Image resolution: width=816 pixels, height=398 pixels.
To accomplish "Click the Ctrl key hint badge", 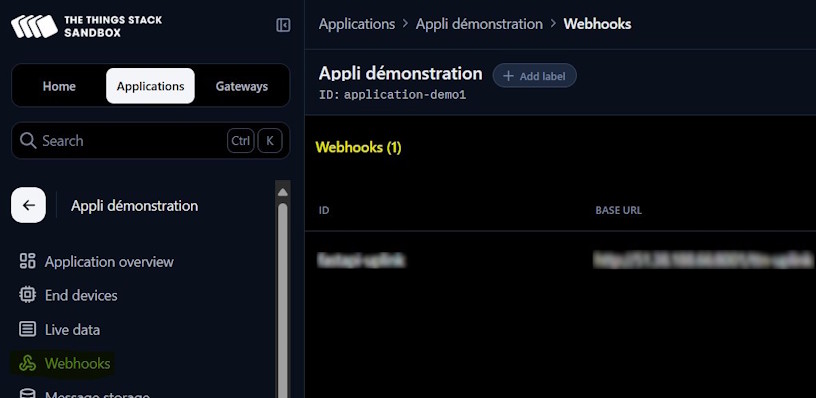I will click(x=240, y=140).
